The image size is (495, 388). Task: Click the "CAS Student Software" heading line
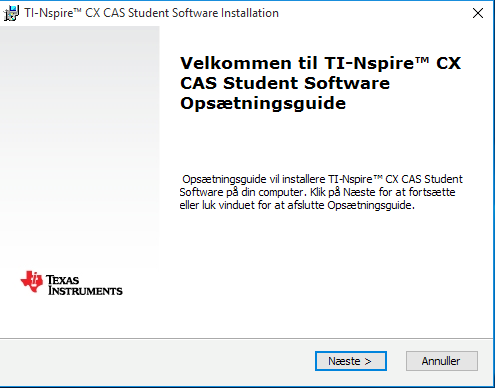coord(285,83)
